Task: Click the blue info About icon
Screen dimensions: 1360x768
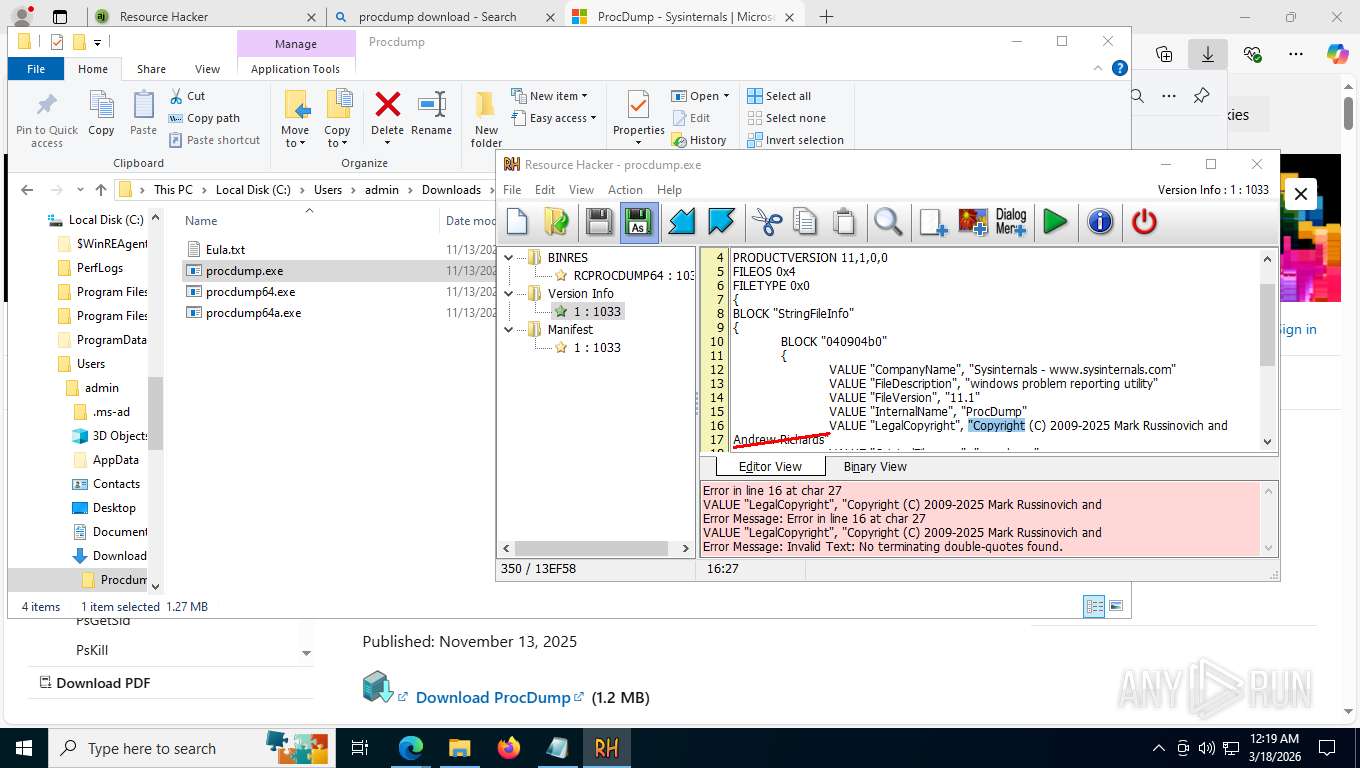Action: (x=1100, y=222)
